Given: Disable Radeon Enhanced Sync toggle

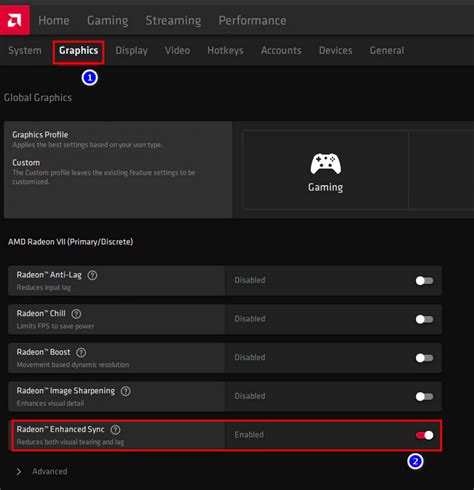Looking at the screenshot, I should (424, 435).
